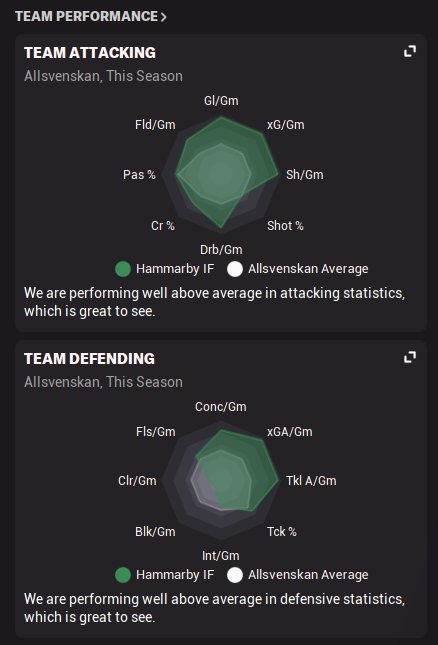The width and height of the screenshot is (438, 645).
Task: Select the Drb/Gm axis label
Action: 221,250
